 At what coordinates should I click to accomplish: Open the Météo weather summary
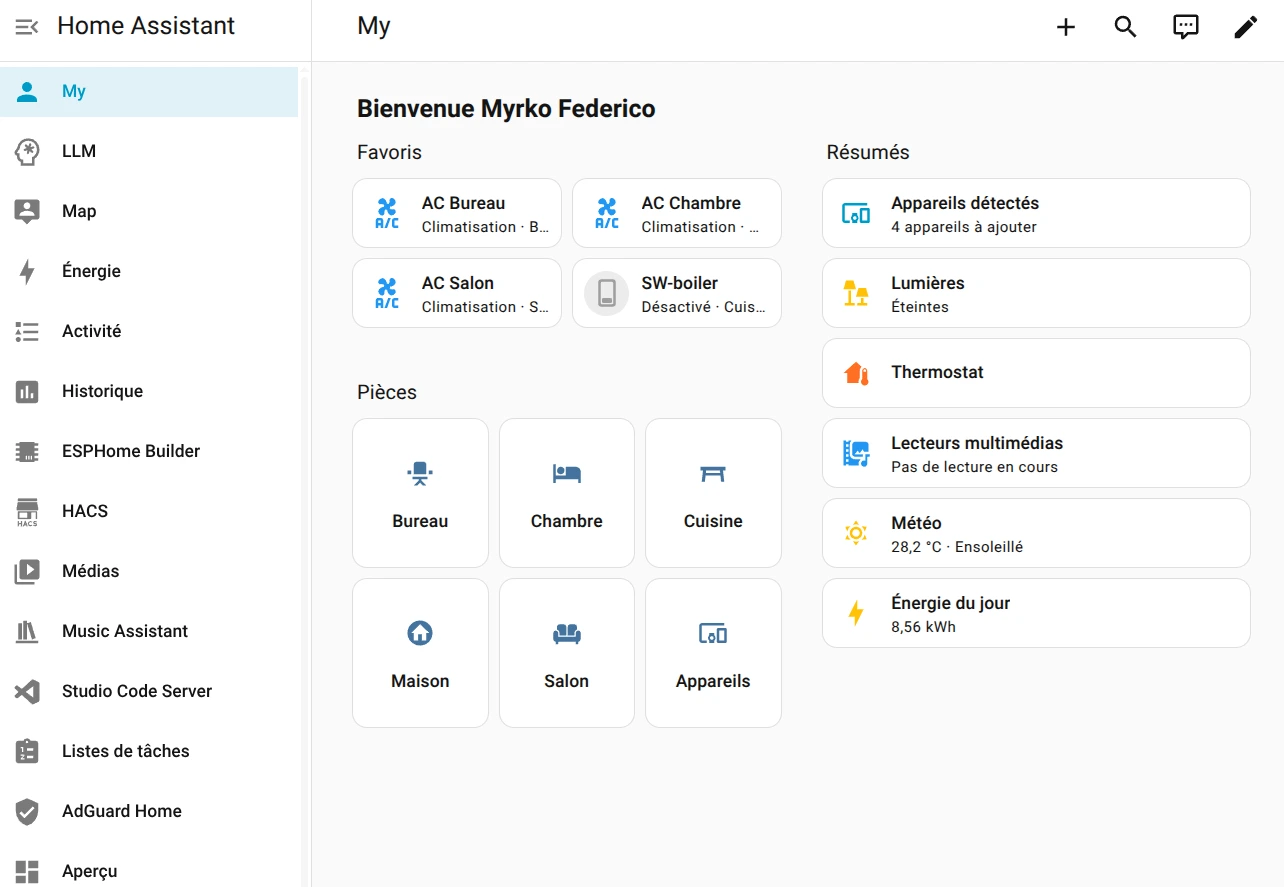(1035, 533)
